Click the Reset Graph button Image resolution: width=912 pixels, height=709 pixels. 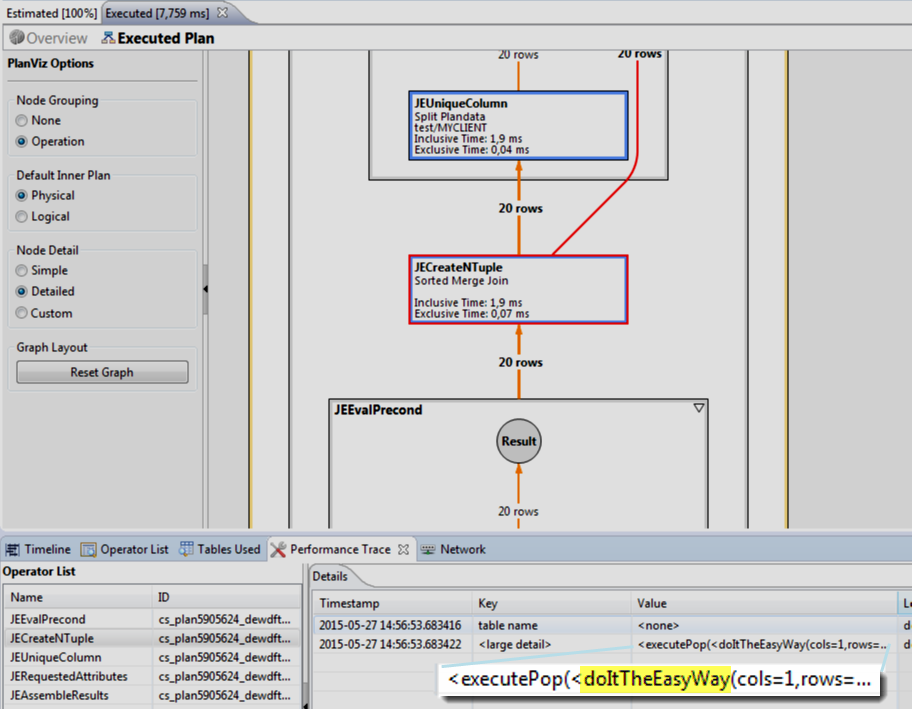coord(102,372)
